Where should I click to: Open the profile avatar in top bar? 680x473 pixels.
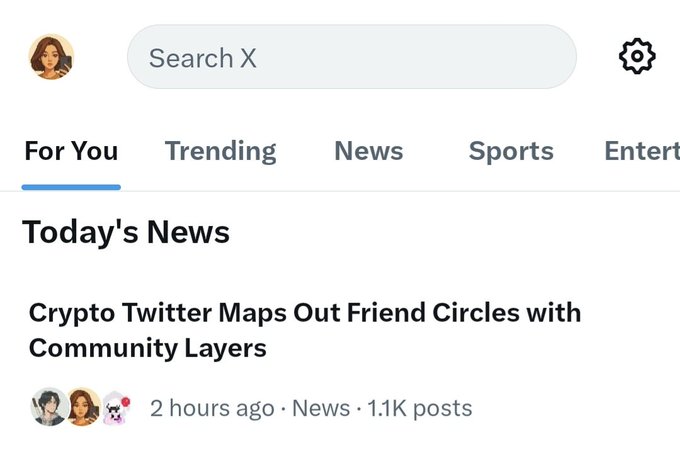pos(51,57)
